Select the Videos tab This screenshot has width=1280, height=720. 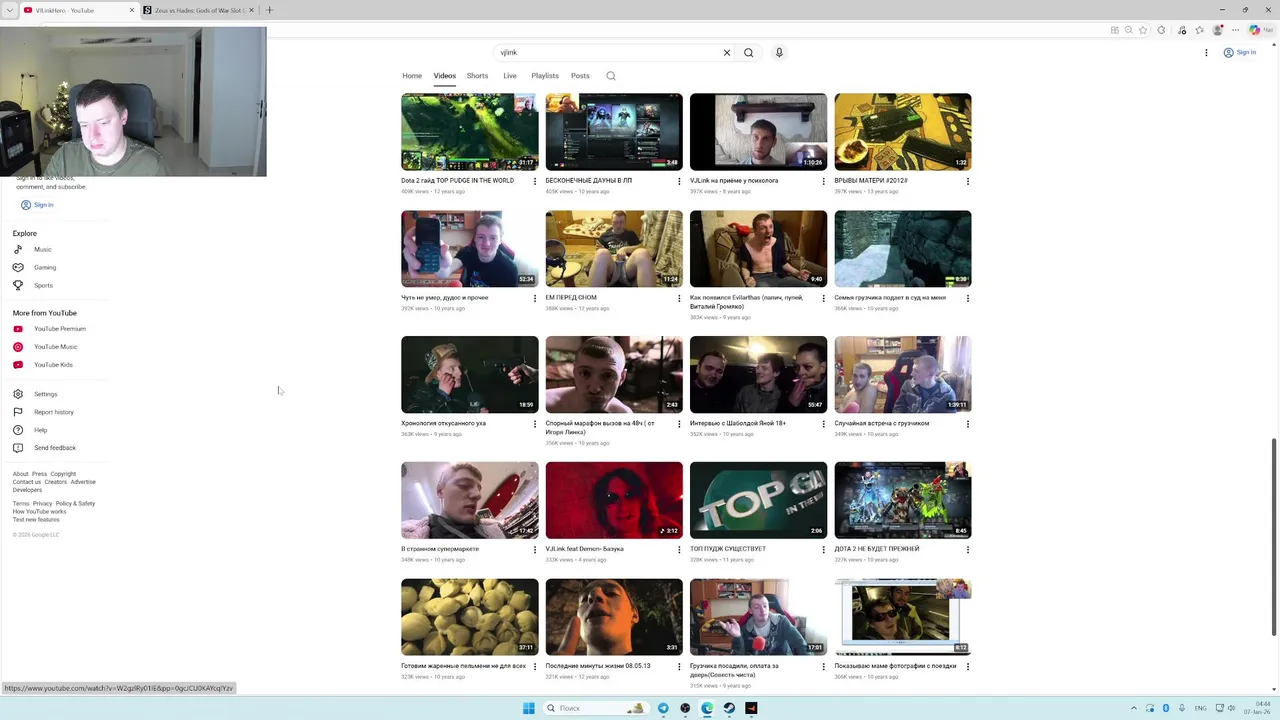coord(445,76)
